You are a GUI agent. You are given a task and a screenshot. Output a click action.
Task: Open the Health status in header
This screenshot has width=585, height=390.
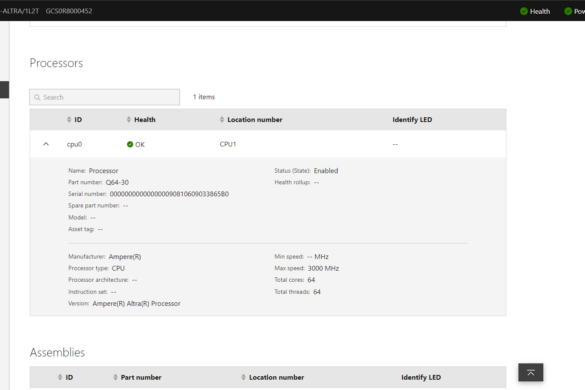pyautogui.click(x=535, y=11)
